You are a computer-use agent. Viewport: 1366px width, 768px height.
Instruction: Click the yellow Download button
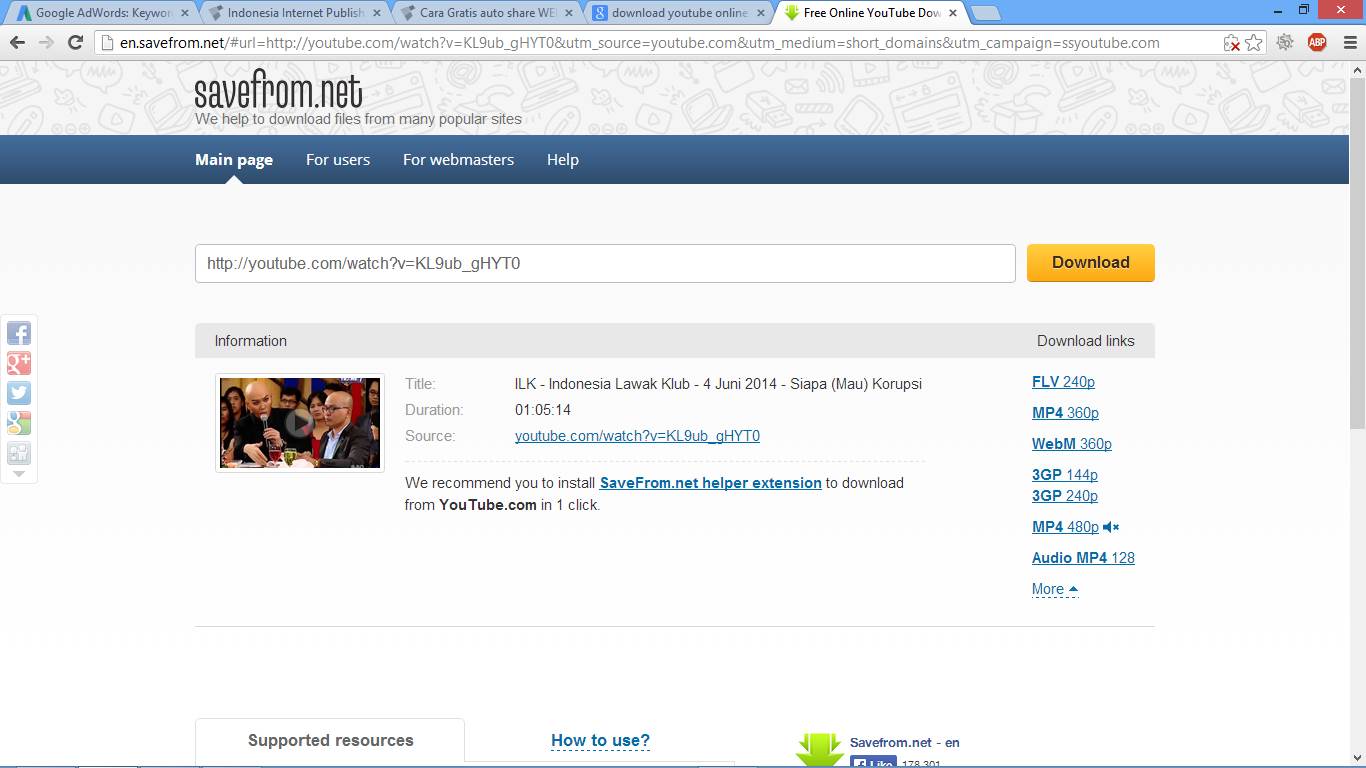click(x=1091, y=263)
